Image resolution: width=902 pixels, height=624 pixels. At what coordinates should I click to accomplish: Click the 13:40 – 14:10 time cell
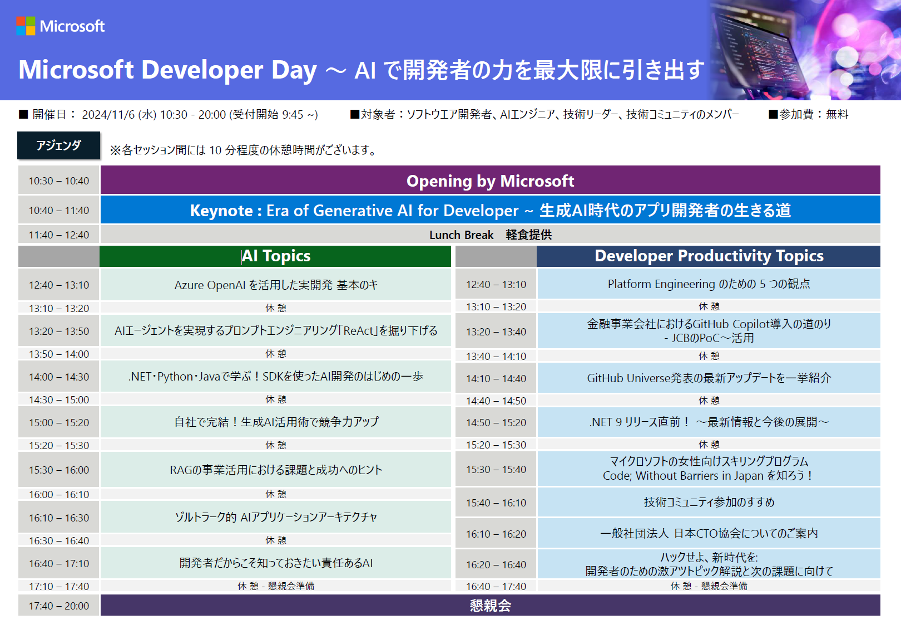[x=496, y=356]
